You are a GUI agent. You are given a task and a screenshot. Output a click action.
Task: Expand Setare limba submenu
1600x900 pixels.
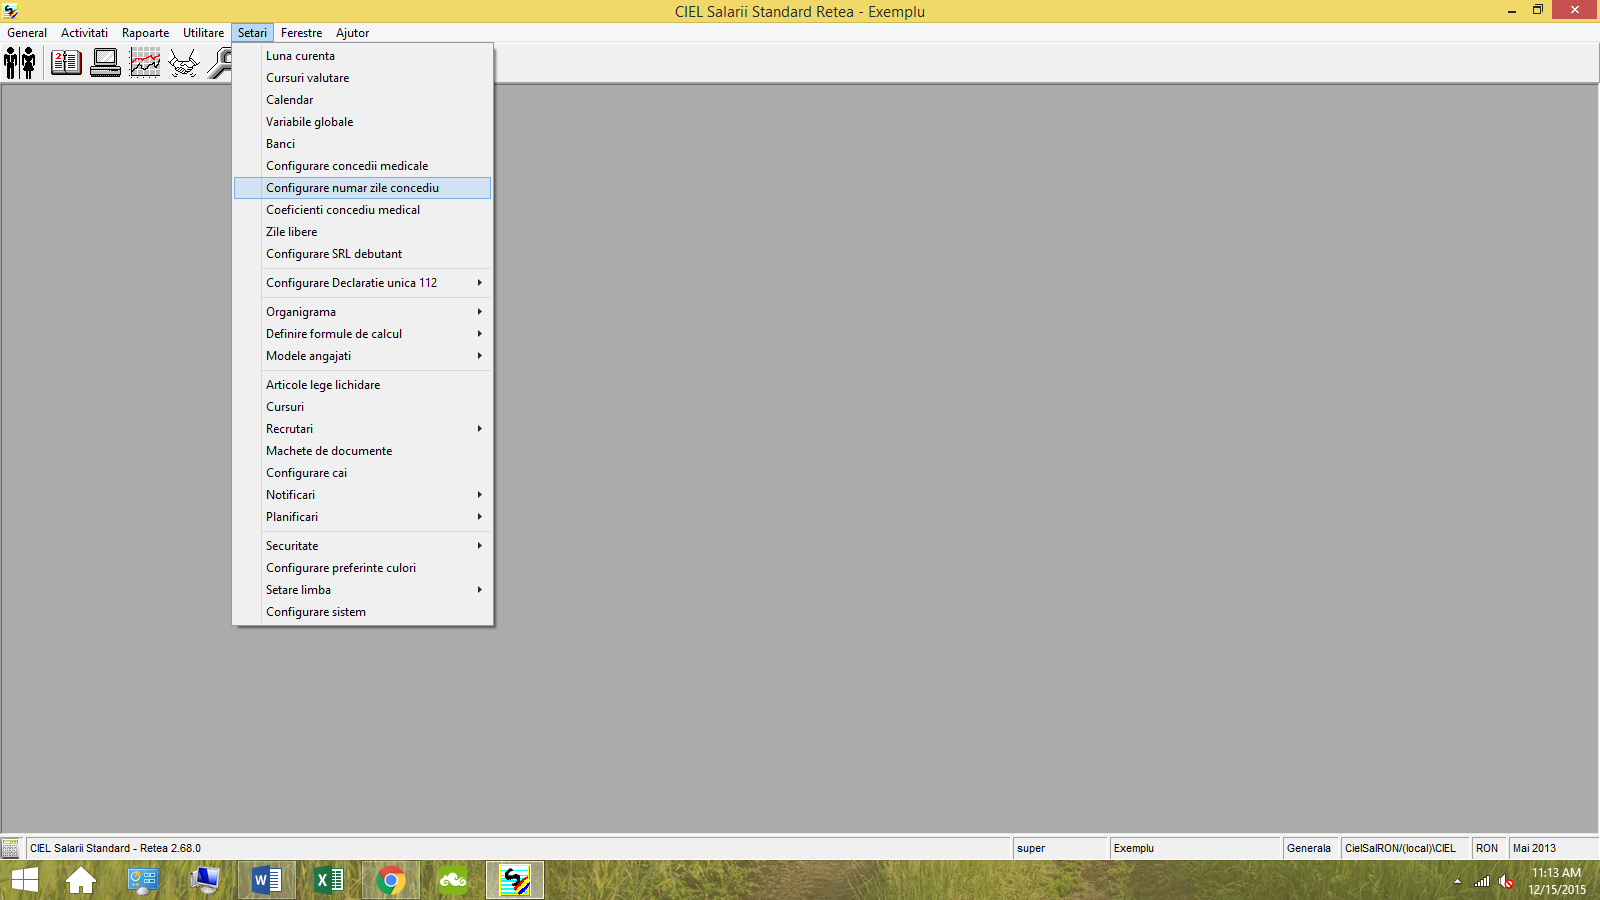coord(362,590)
